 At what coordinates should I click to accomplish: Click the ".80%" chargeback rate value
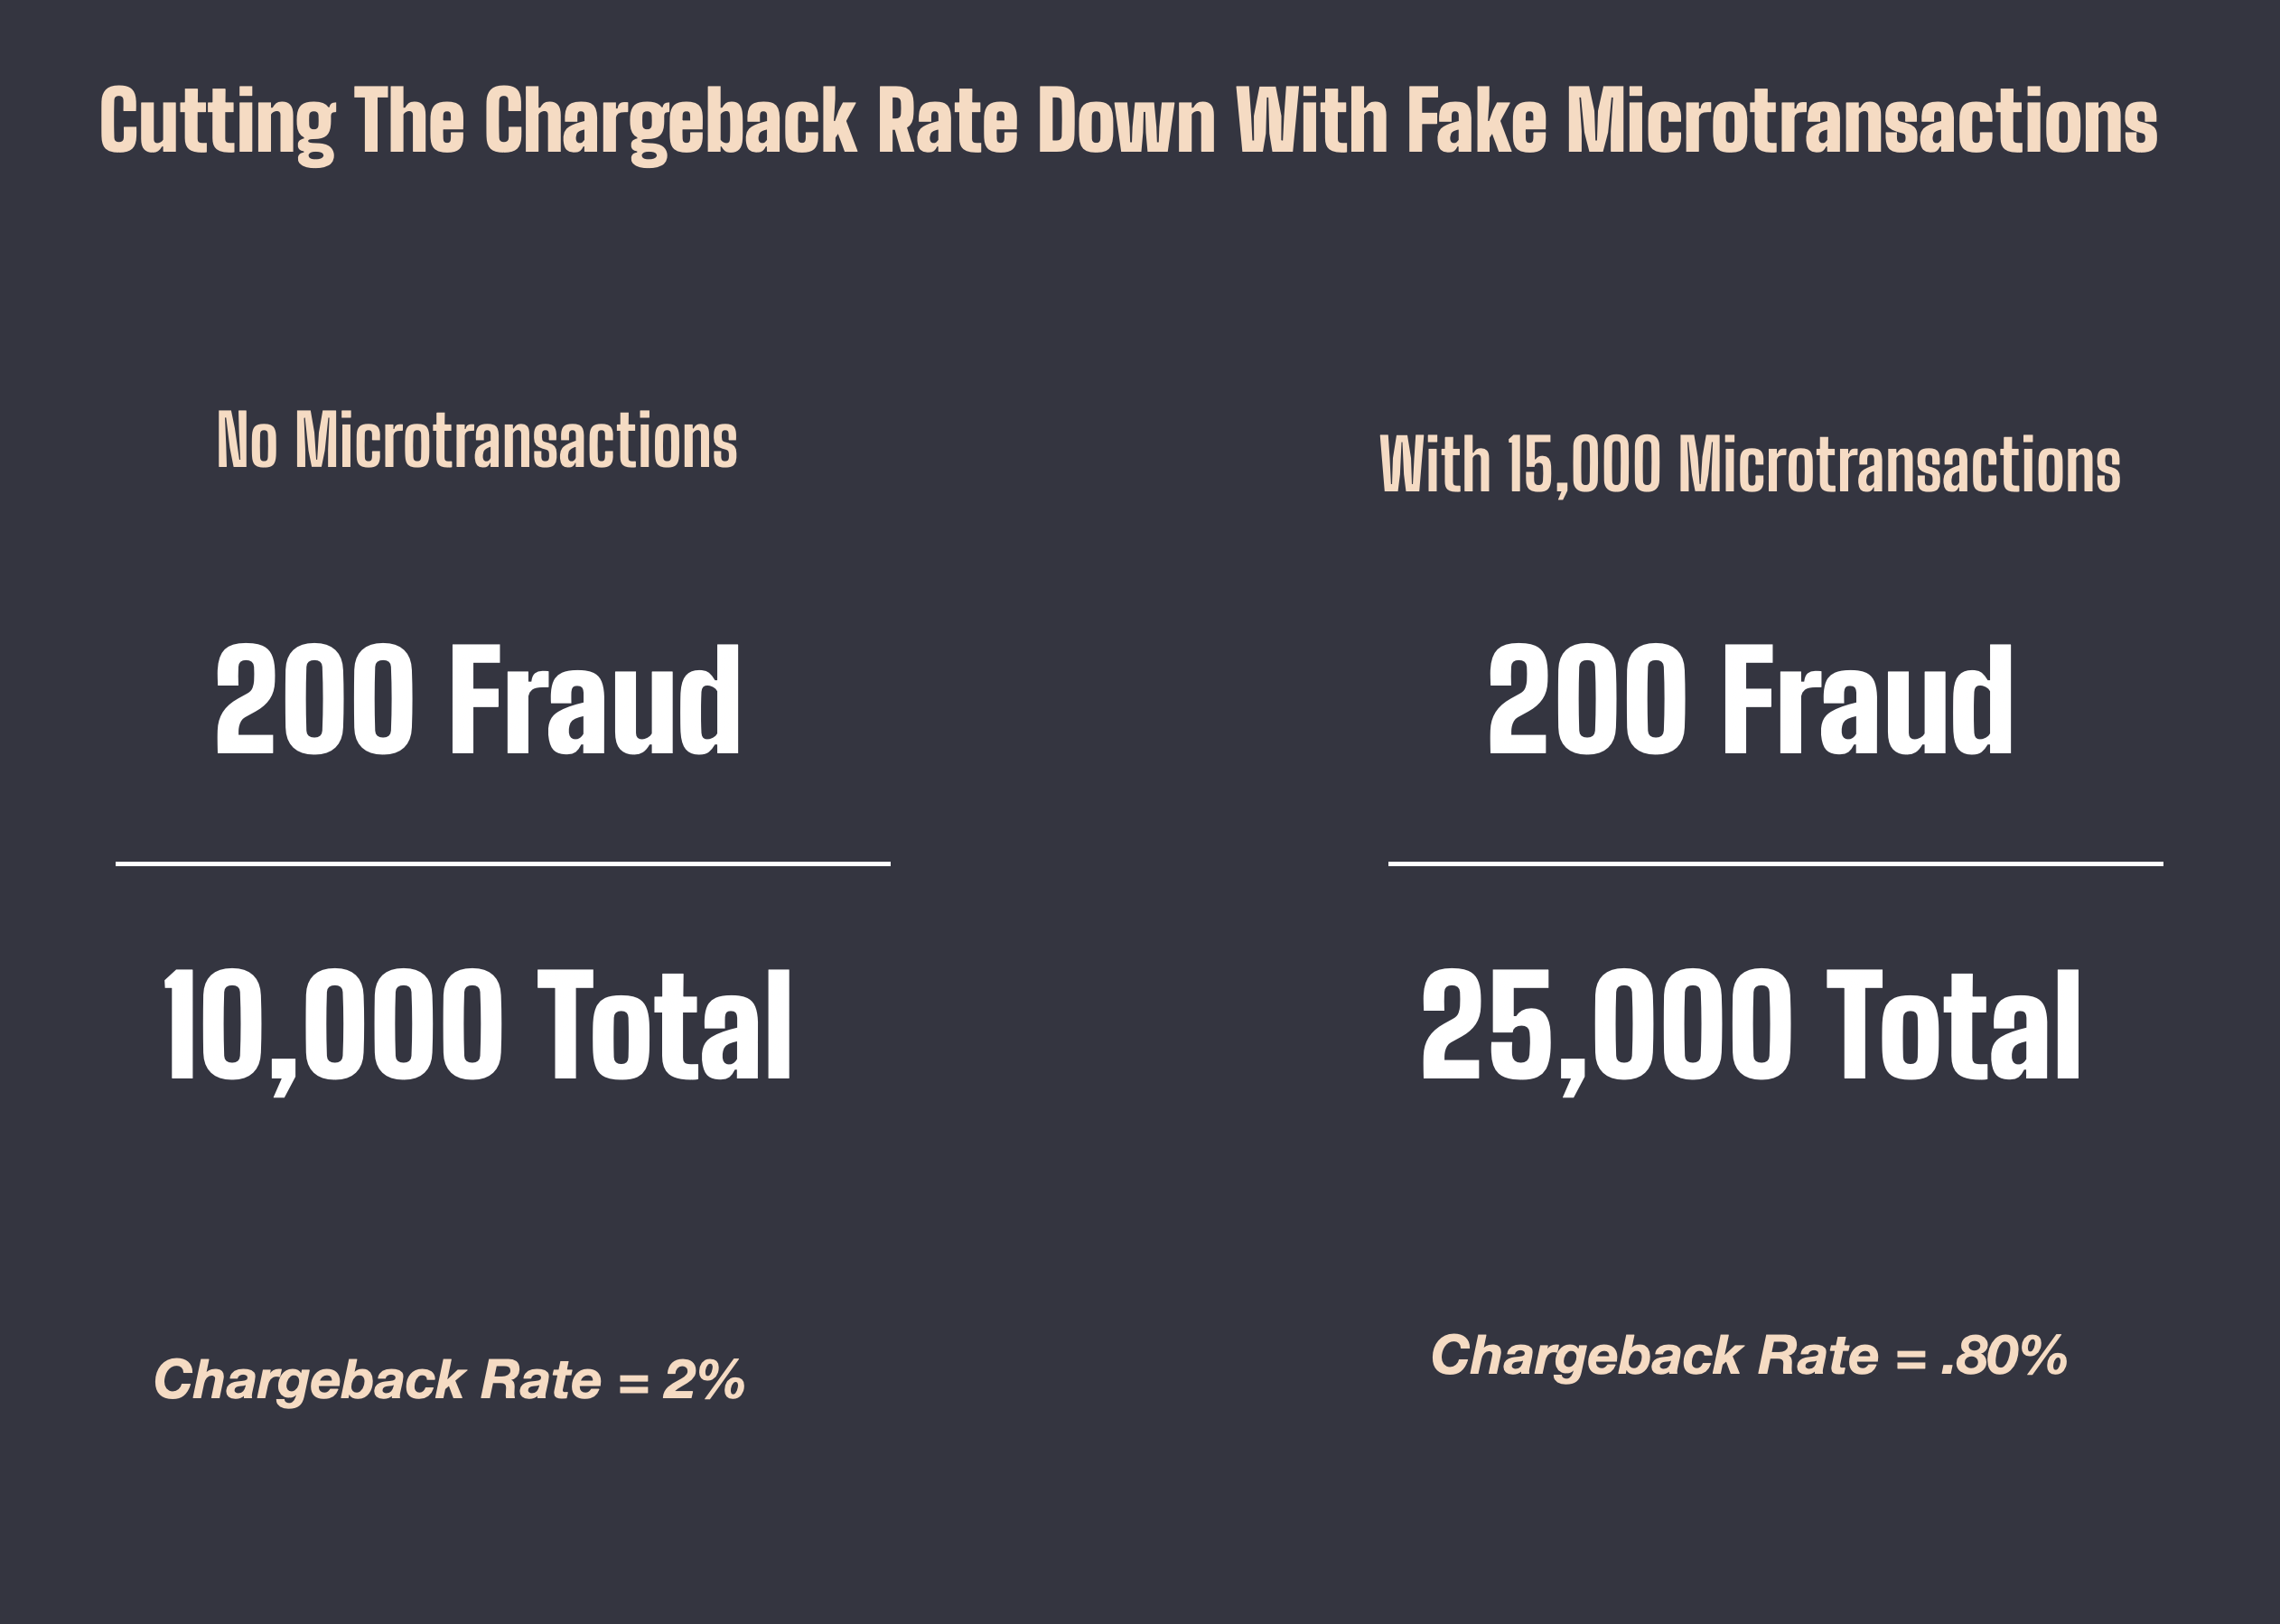pos(2003,1356)
